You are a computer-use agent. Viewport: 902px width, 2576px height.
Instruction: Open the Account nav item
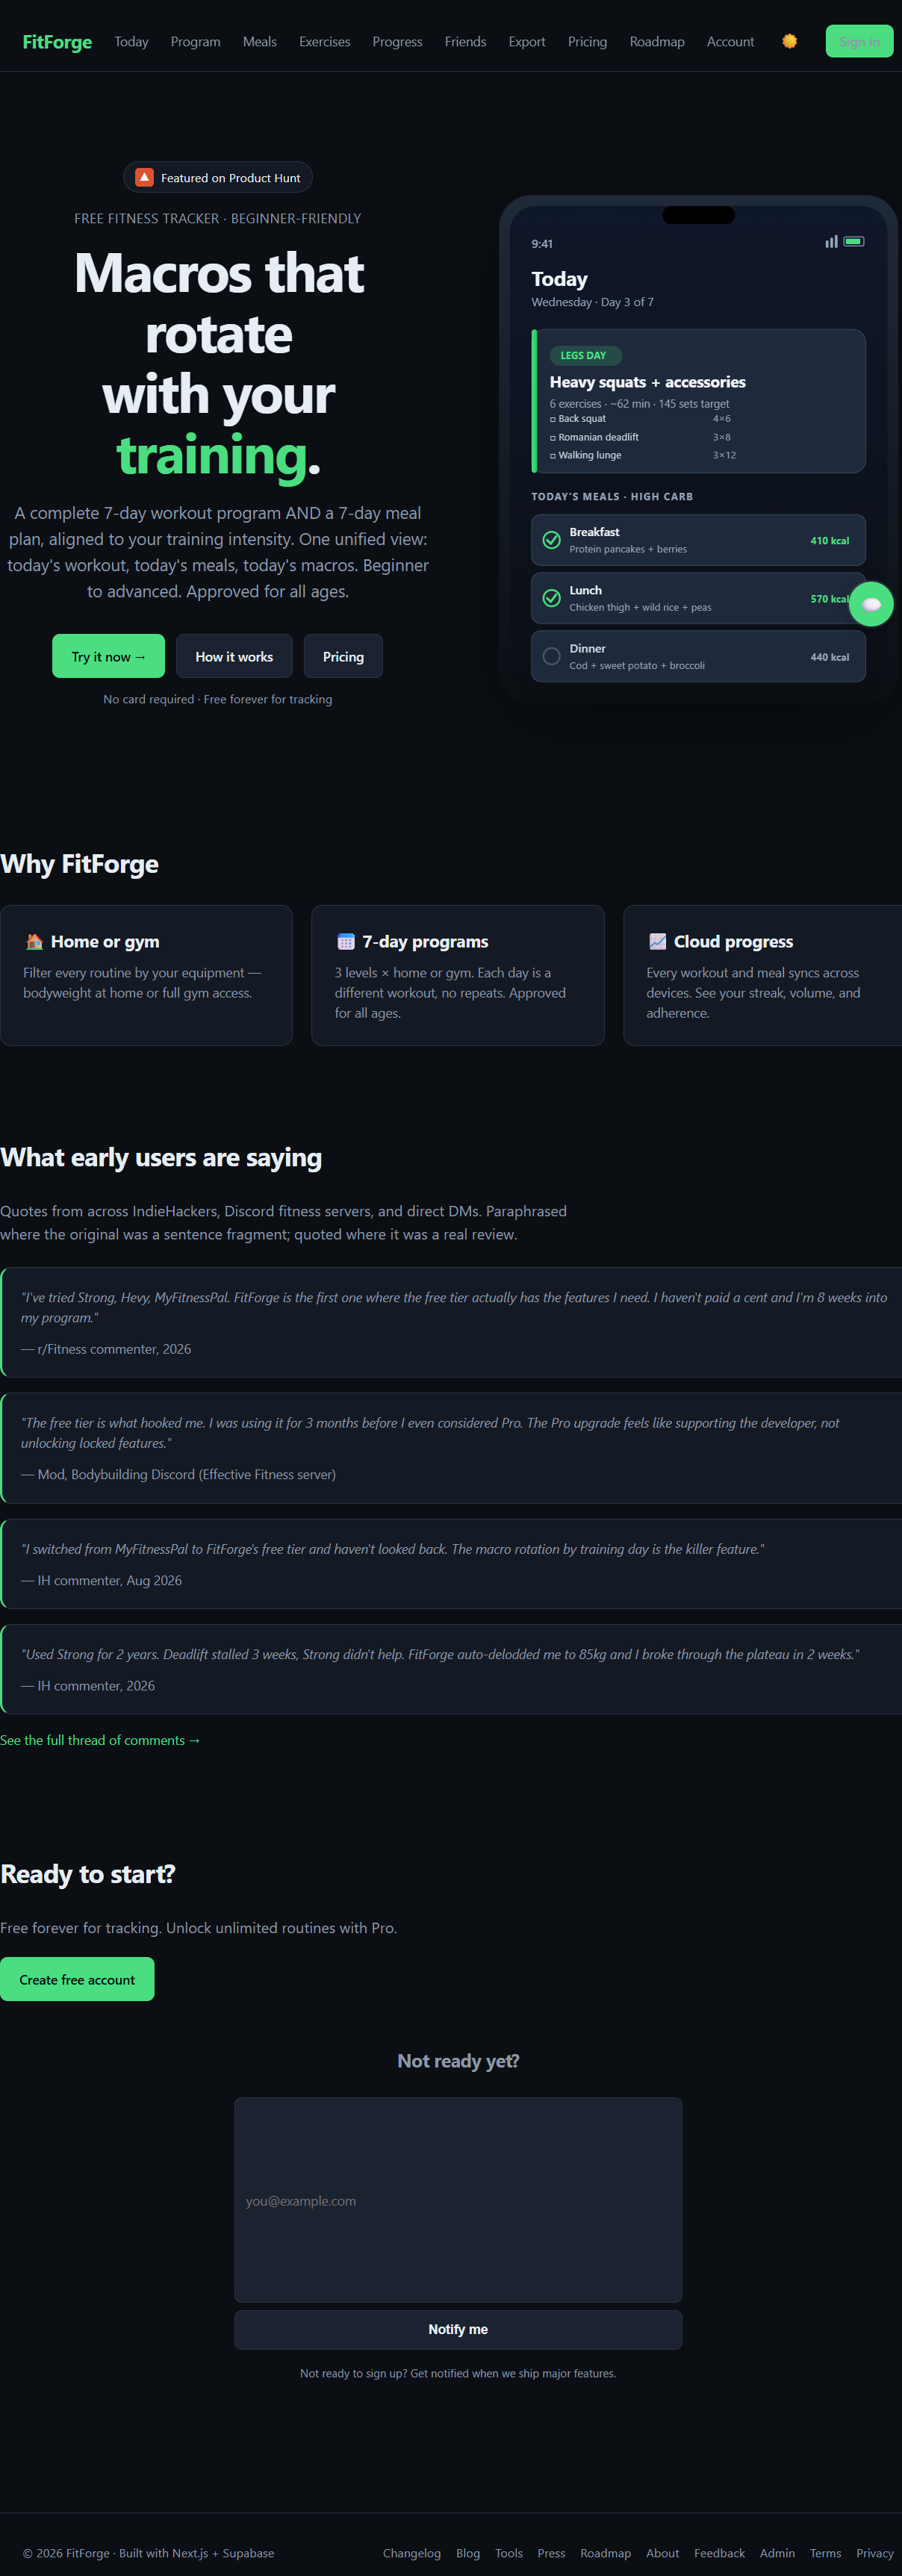point(730,41)
